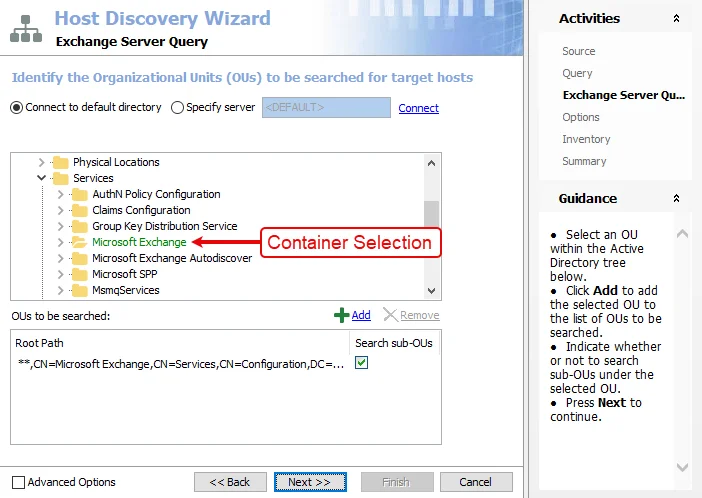Go to the Summary activity step
702x498 pixels.
point(584,161)
